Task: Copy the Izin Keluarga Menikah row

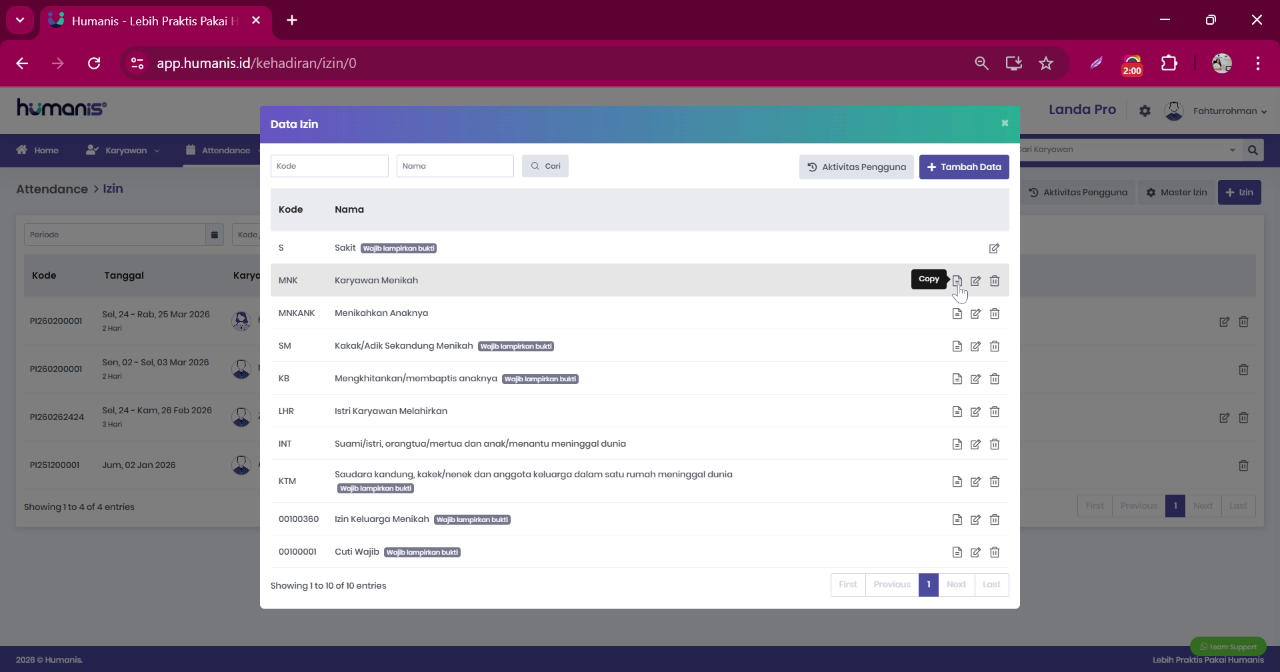Action: (957, 519)
